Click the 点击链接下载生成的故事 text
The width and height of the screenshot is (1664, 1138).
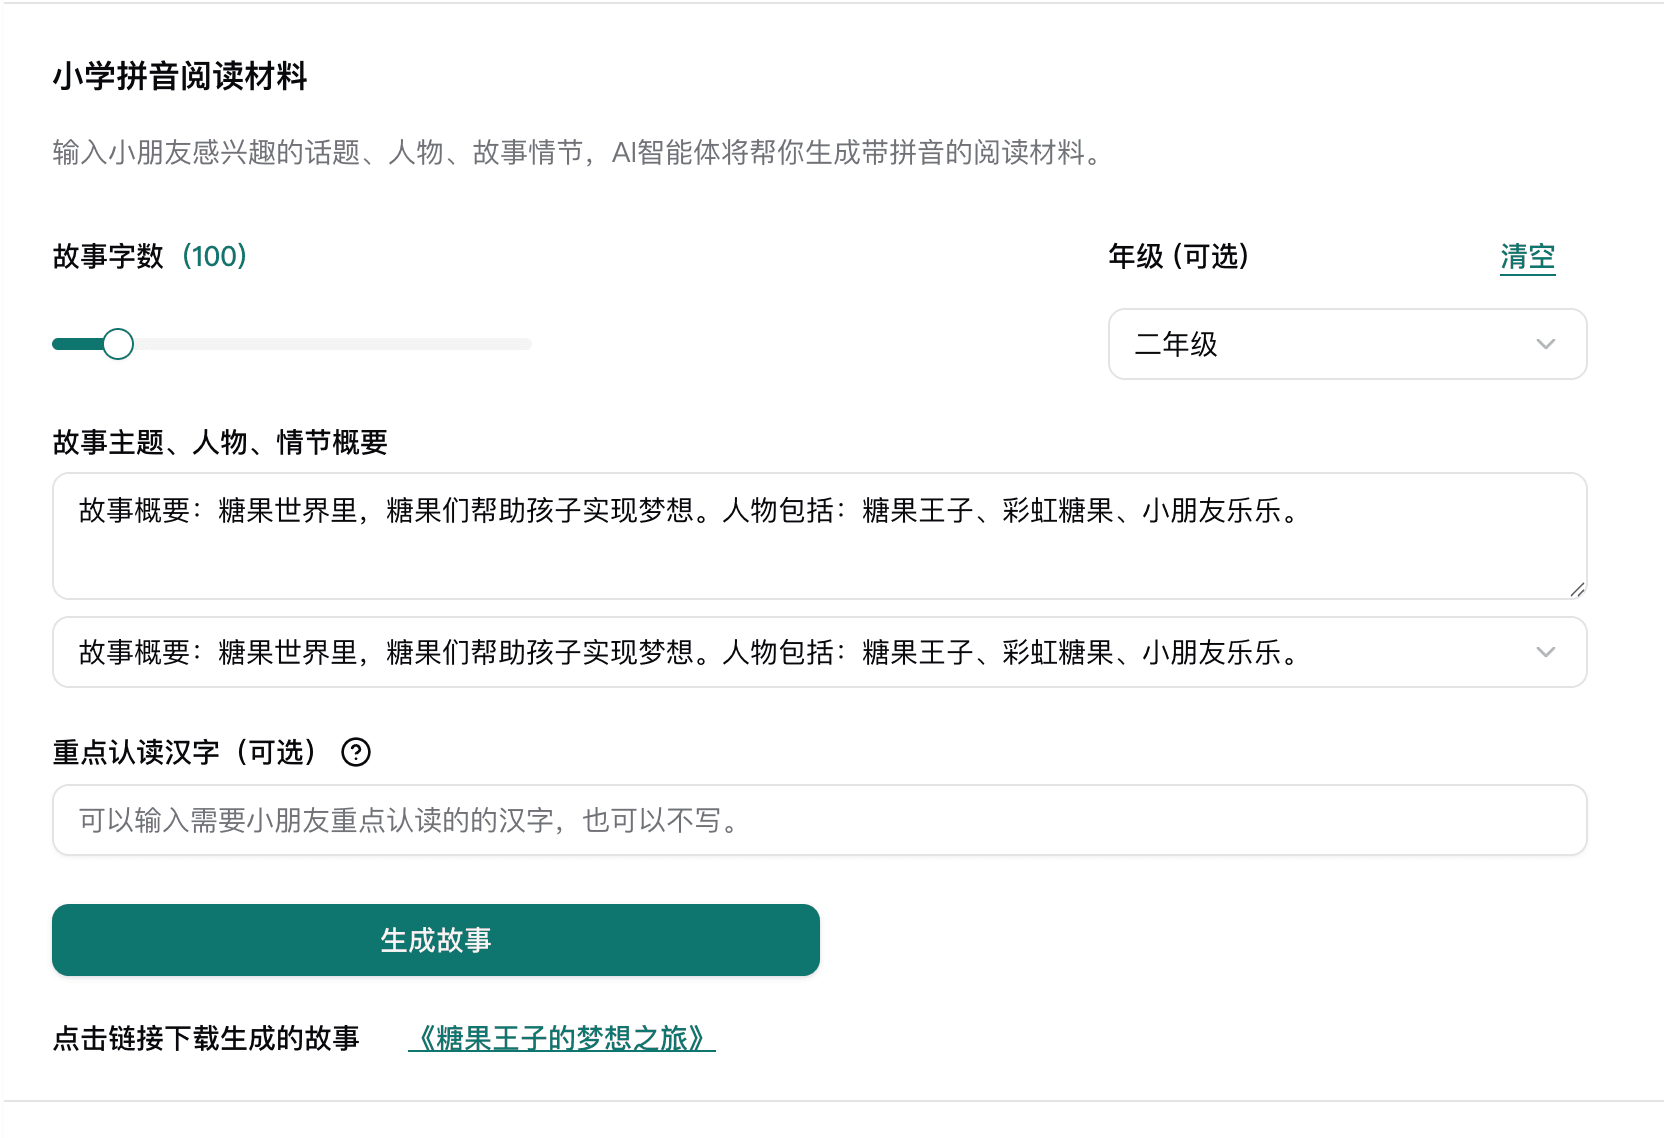(206, 1039)
